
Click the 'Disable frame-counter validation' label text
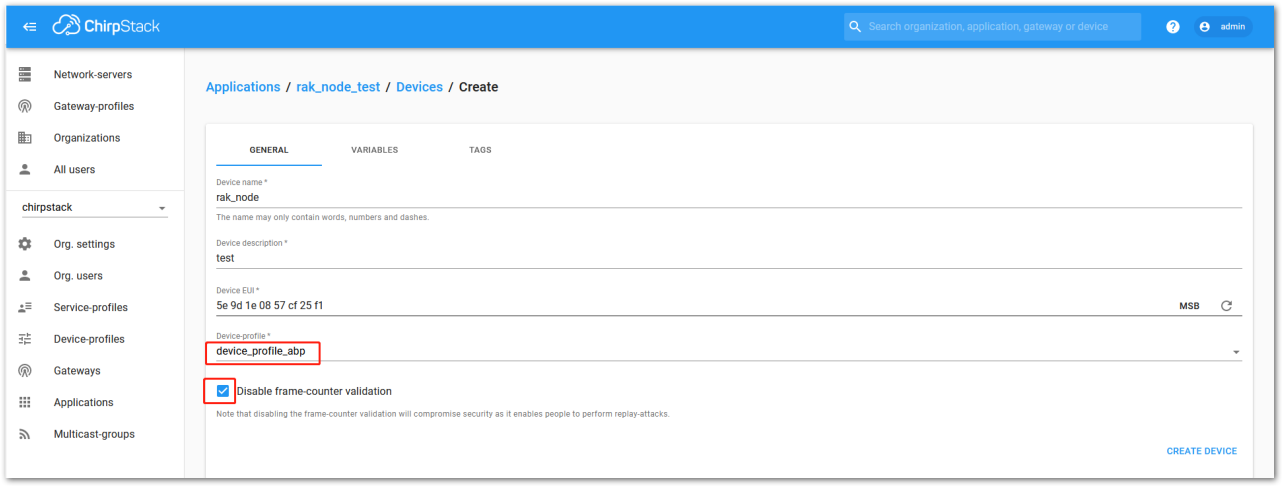pos(314,391)
